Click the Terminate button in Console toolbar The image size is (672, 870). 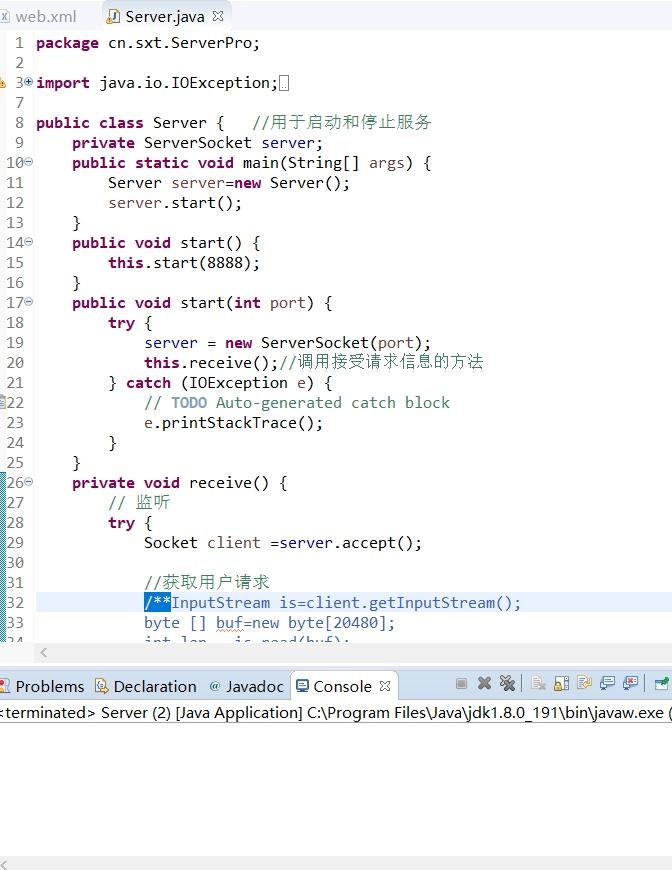[x=461, y=684]
